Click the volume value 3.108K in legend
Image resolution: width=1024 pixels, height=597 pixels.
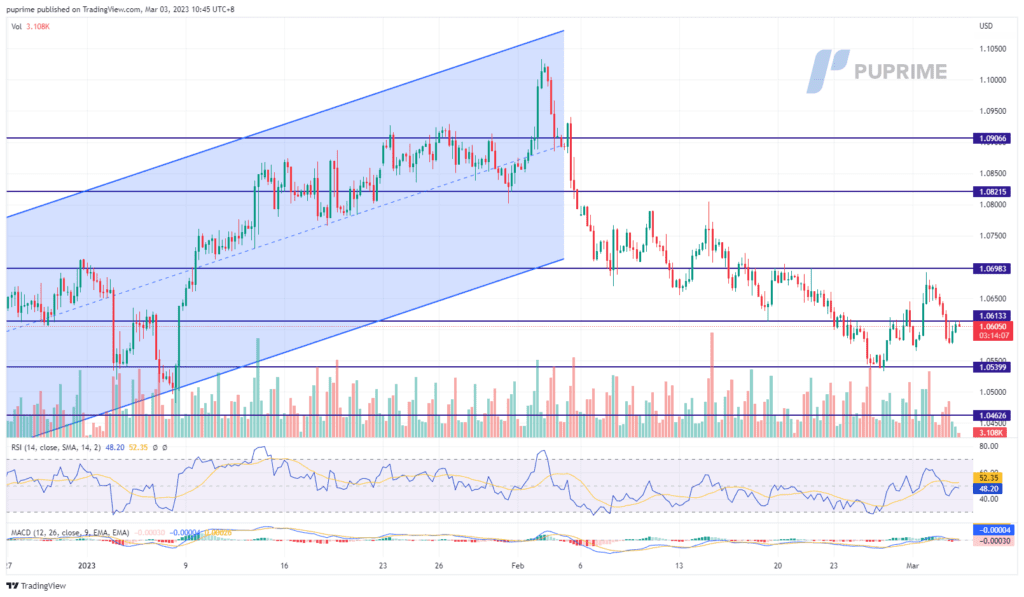pyautogui.click(x=38, y=27)
